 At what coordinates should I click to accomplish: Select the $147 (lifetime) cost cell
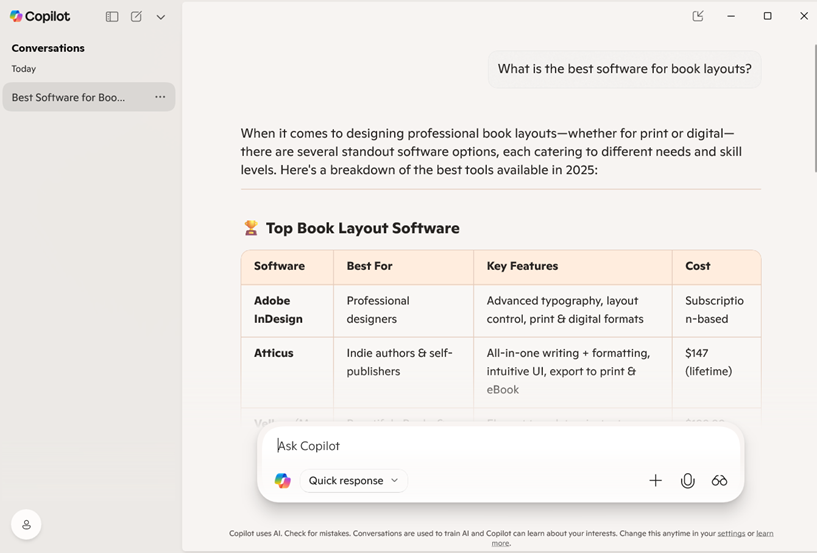point(717,372)
